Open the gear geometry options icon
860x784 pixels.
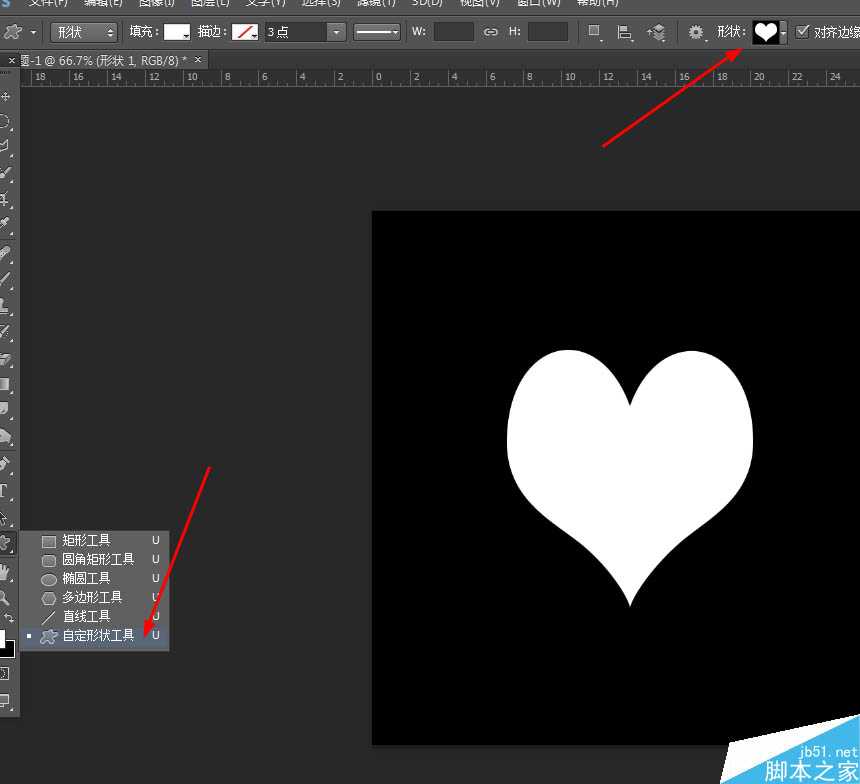click(x=696, y=32)
